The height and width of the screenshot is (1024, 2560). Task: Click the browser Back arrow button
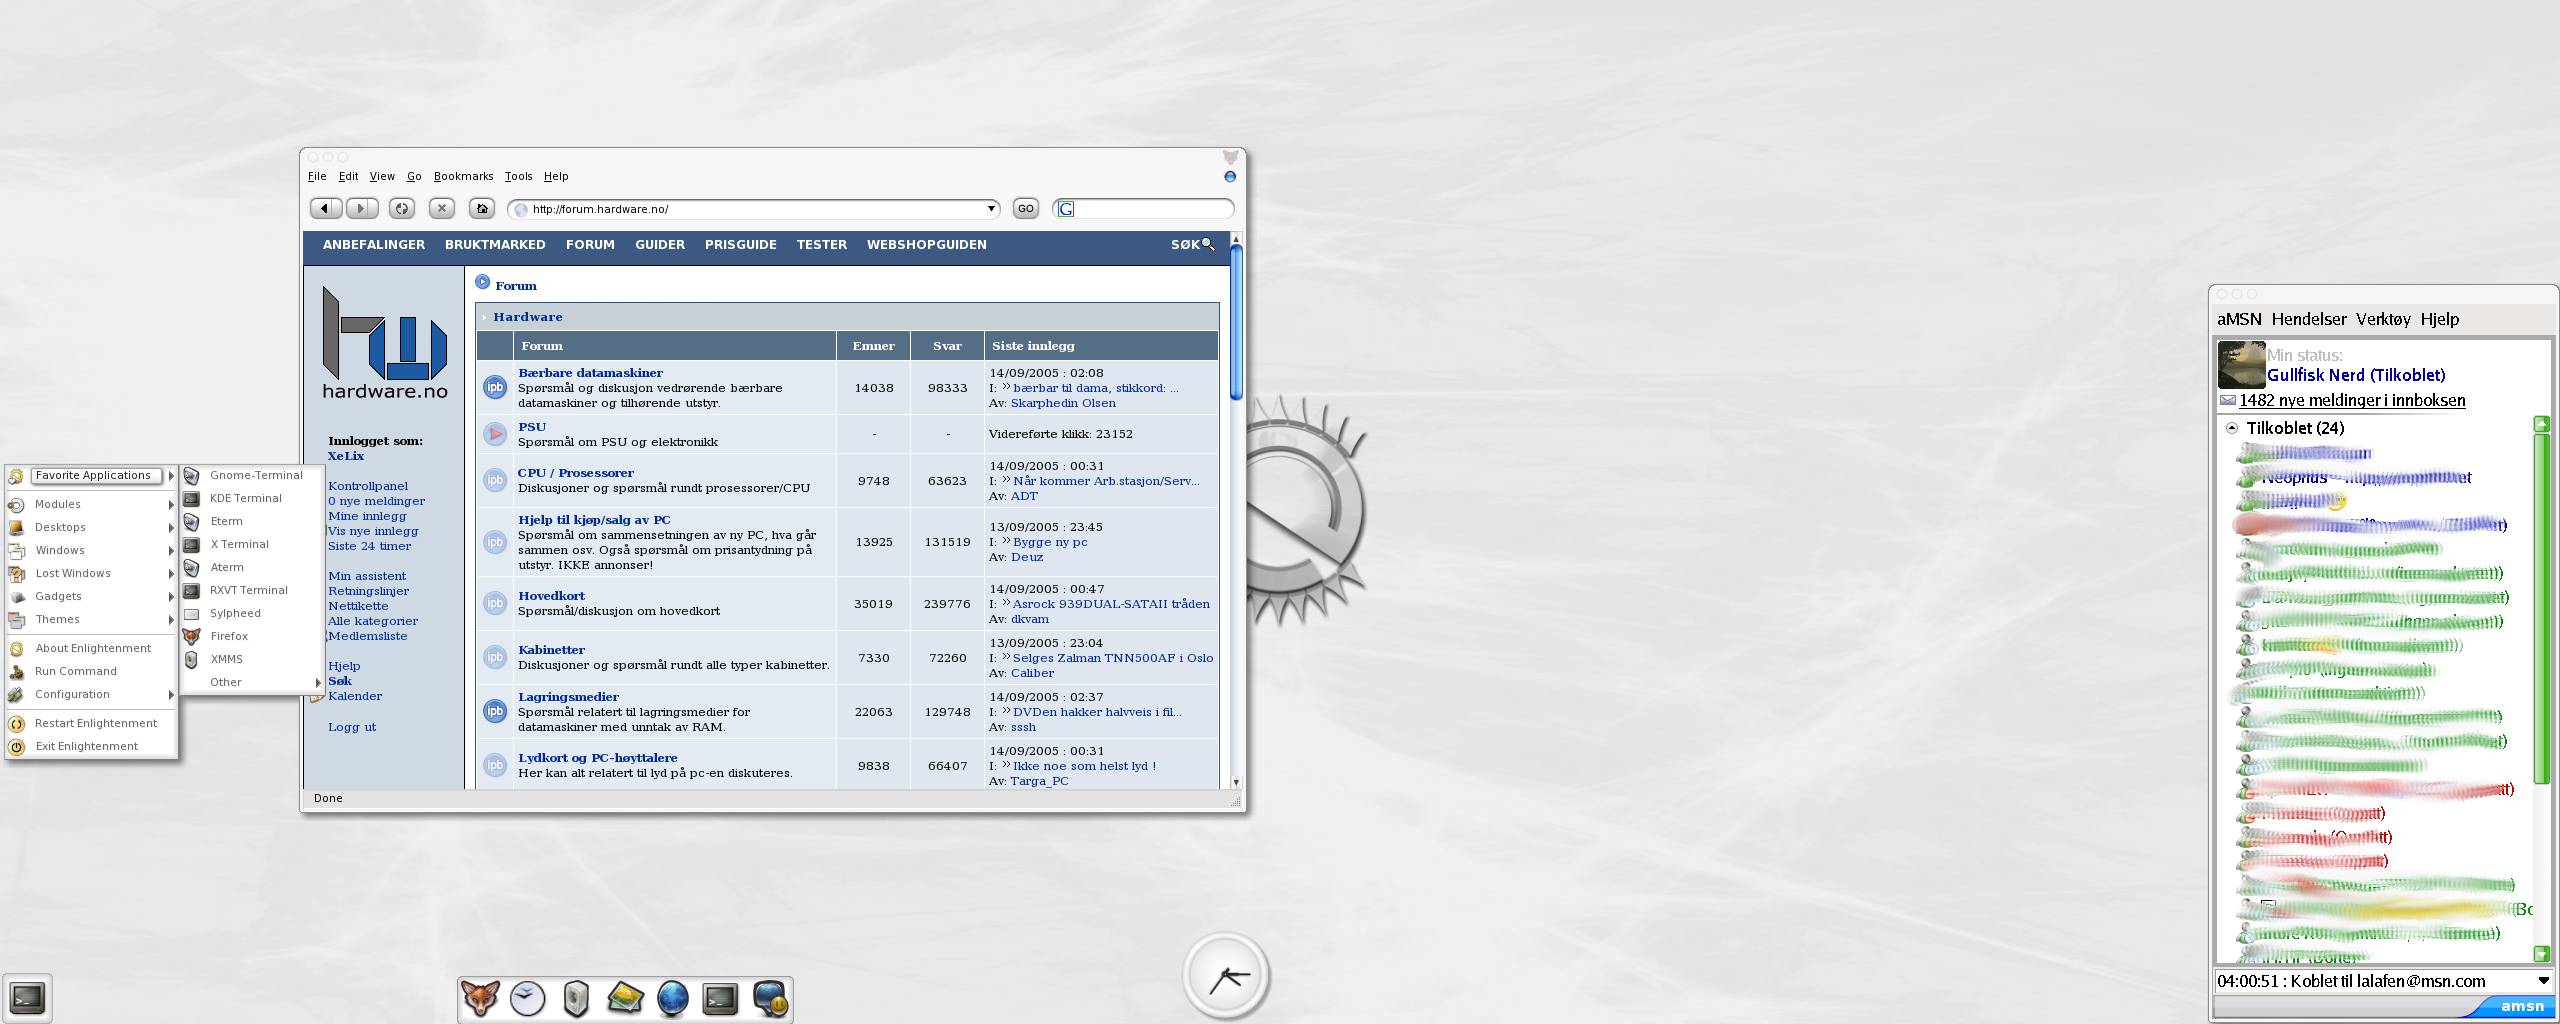(325, 208)
